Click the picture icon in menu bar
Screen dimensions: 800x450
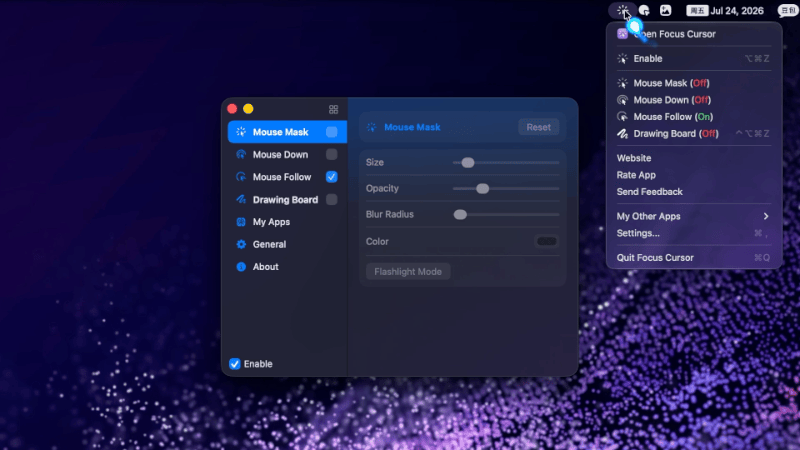pos(665,10)
